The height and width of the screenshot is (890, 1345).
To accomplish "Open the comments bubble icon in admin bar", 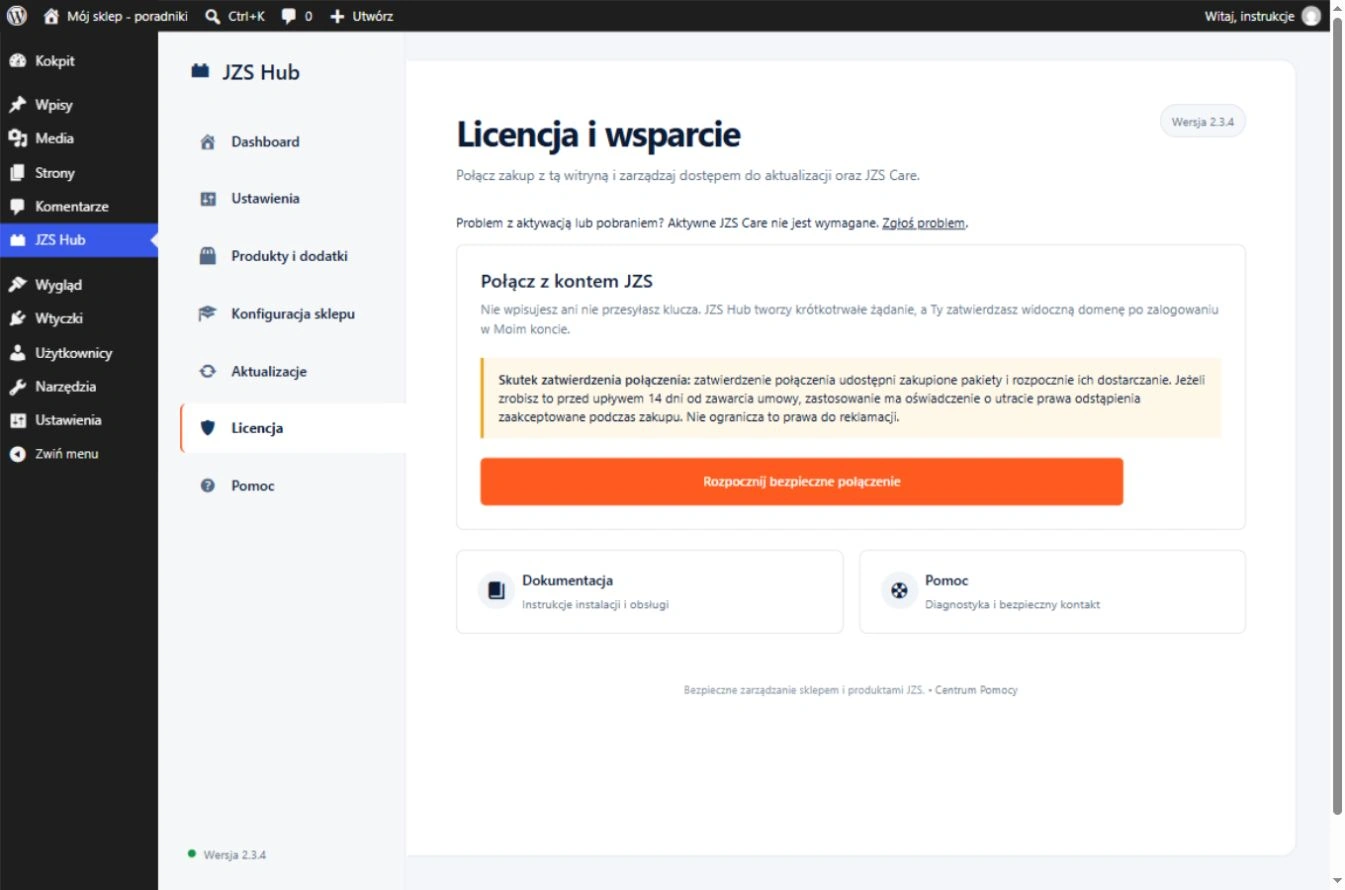I will coord(288,16).
